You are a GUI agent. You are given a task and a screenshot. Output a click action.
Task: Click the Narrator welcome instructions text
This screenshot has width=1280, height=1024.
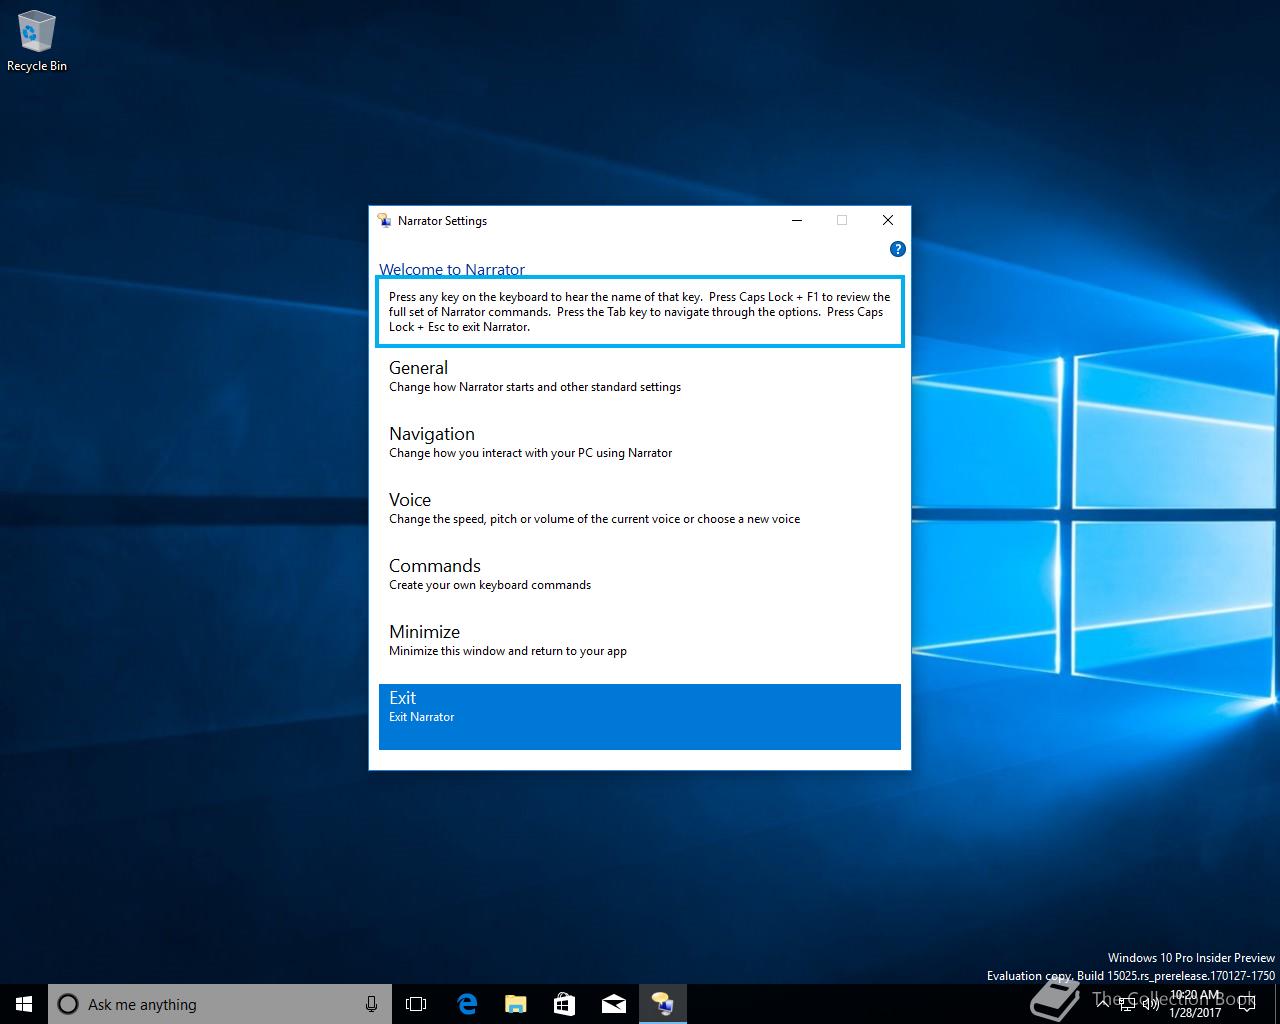coord(640,312)
